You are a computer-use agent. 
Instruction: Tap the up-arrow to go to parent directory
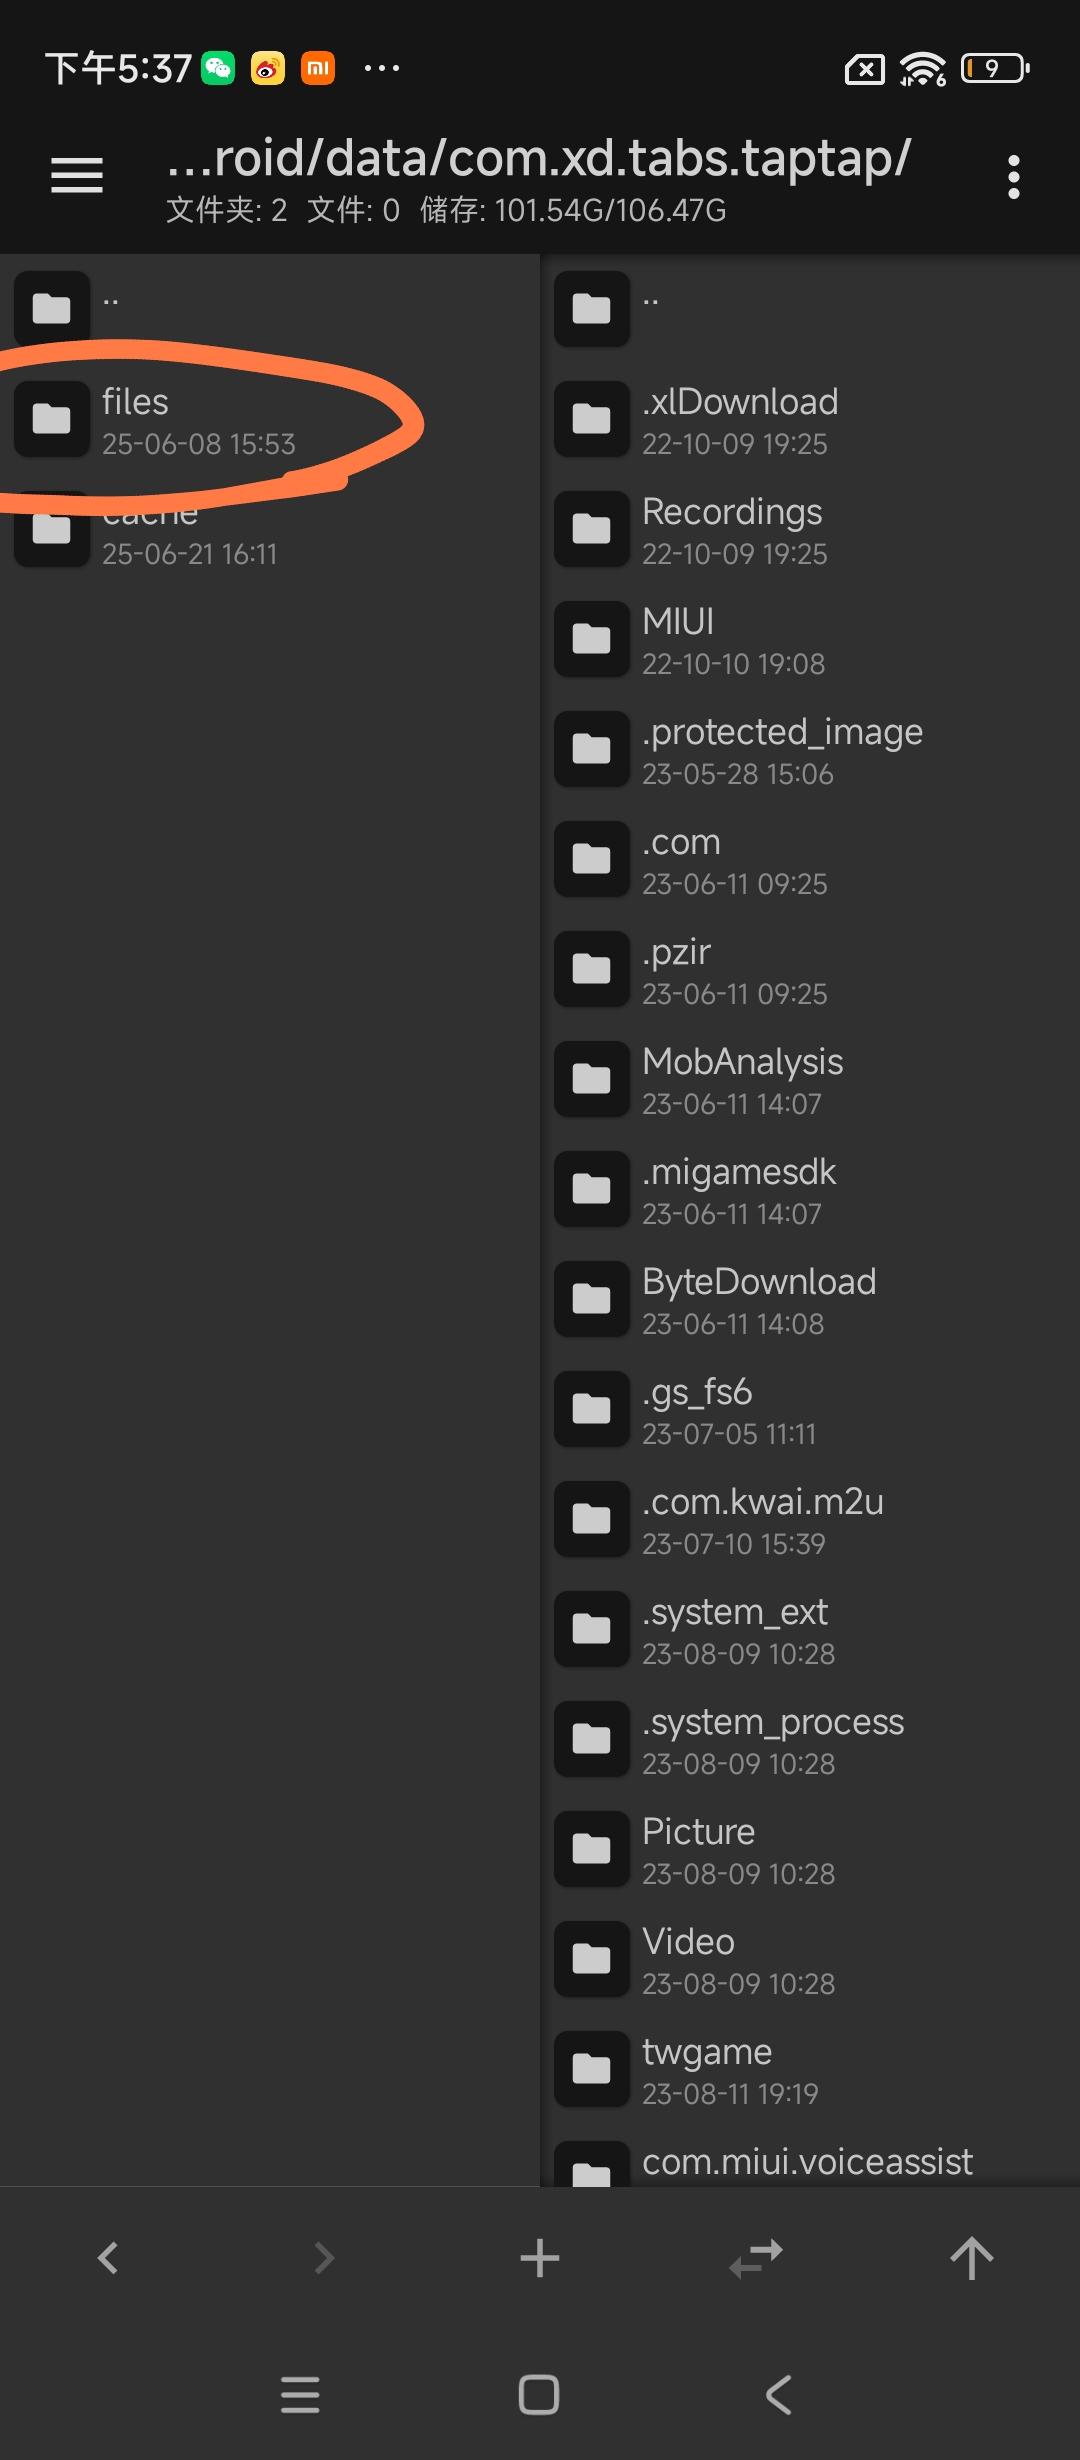pyautogui.click(x=972, y=2258)
